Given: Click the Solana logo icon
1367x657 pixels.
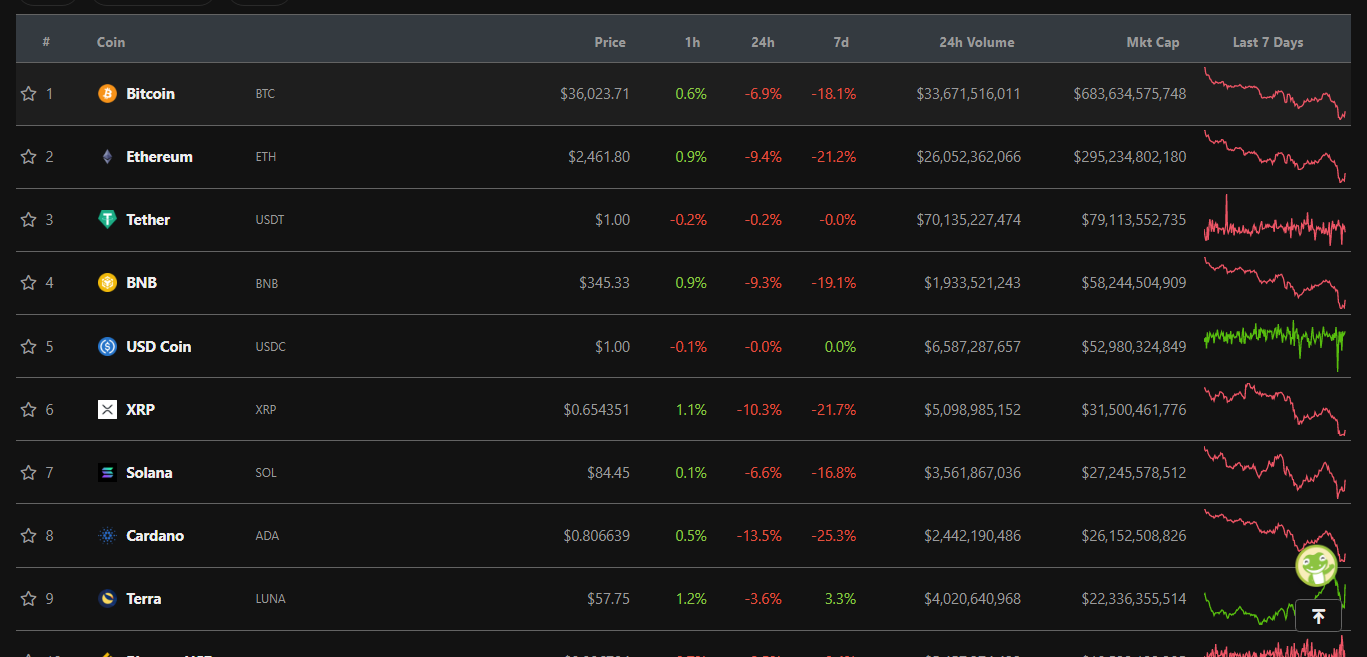Looking at the screenshot, I should pyautogui.click(x=107, y=473).
